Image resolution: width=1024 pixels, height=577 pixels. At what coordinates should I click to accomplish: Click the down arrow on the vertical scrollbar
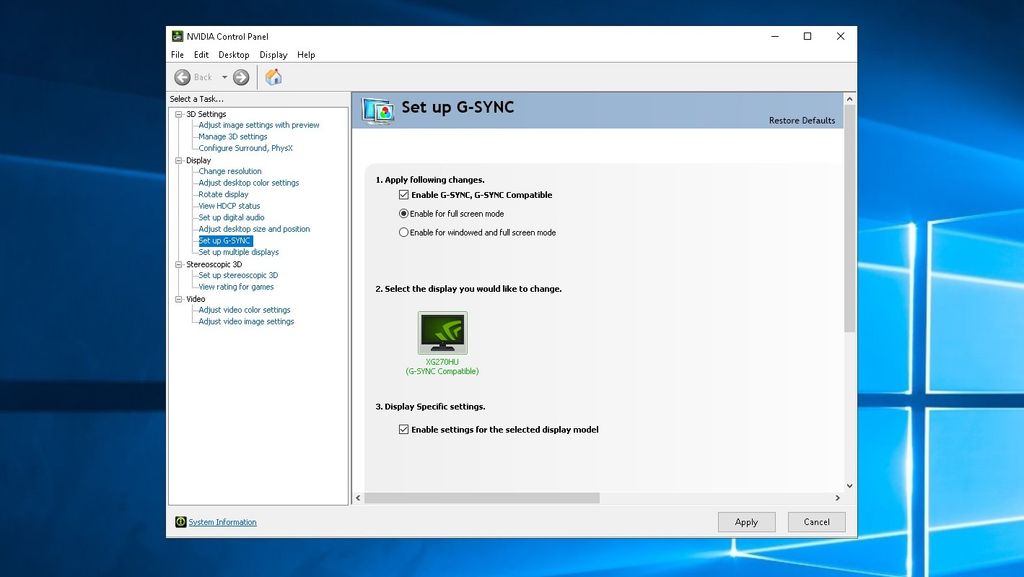point(849,485)
